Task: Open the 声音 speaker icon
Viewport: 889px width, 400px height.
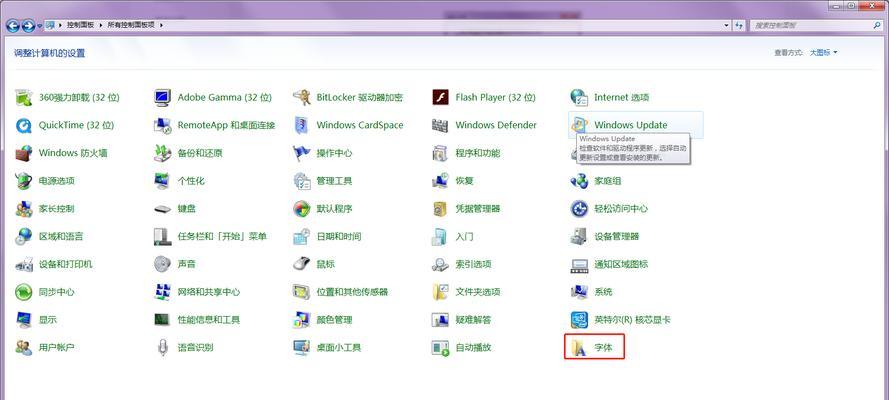Action: 163,264
